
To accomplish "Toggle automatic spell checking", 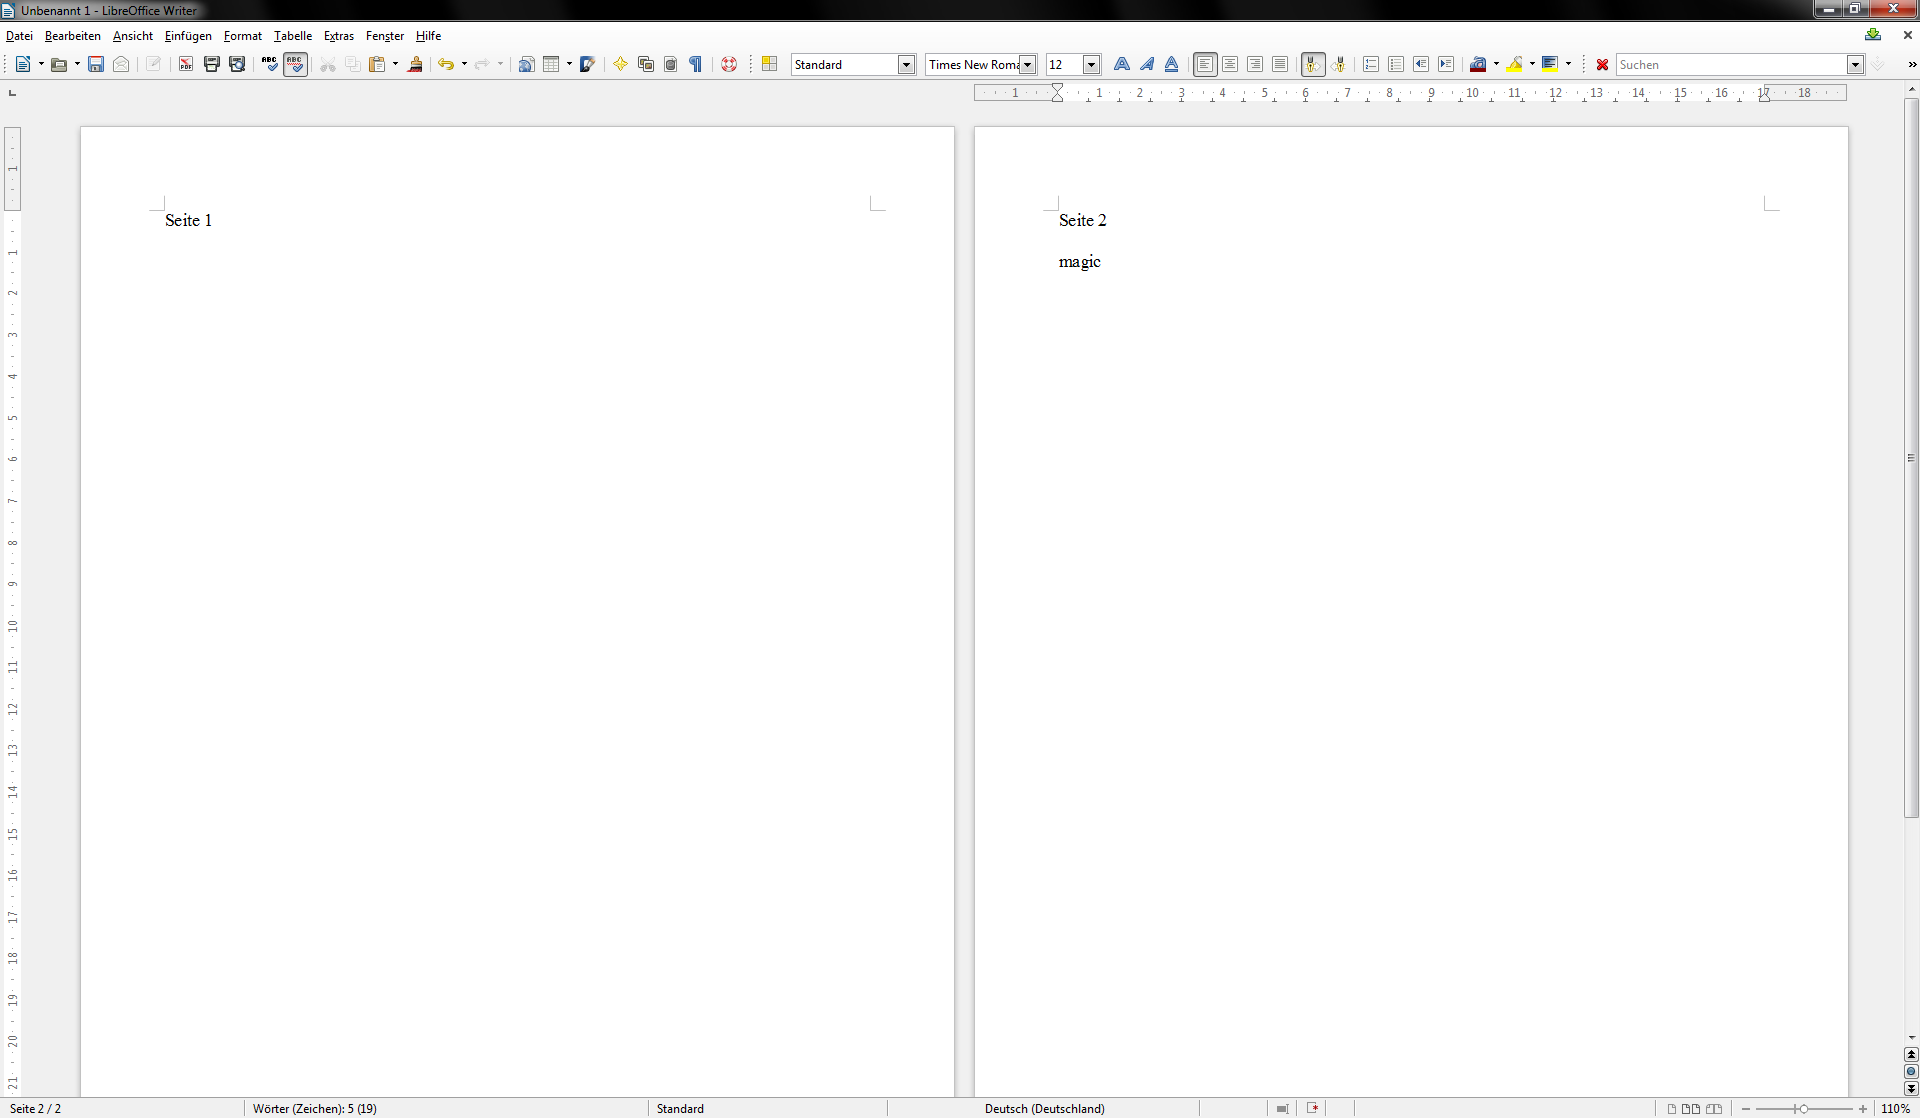I will [x=295, y=64].
